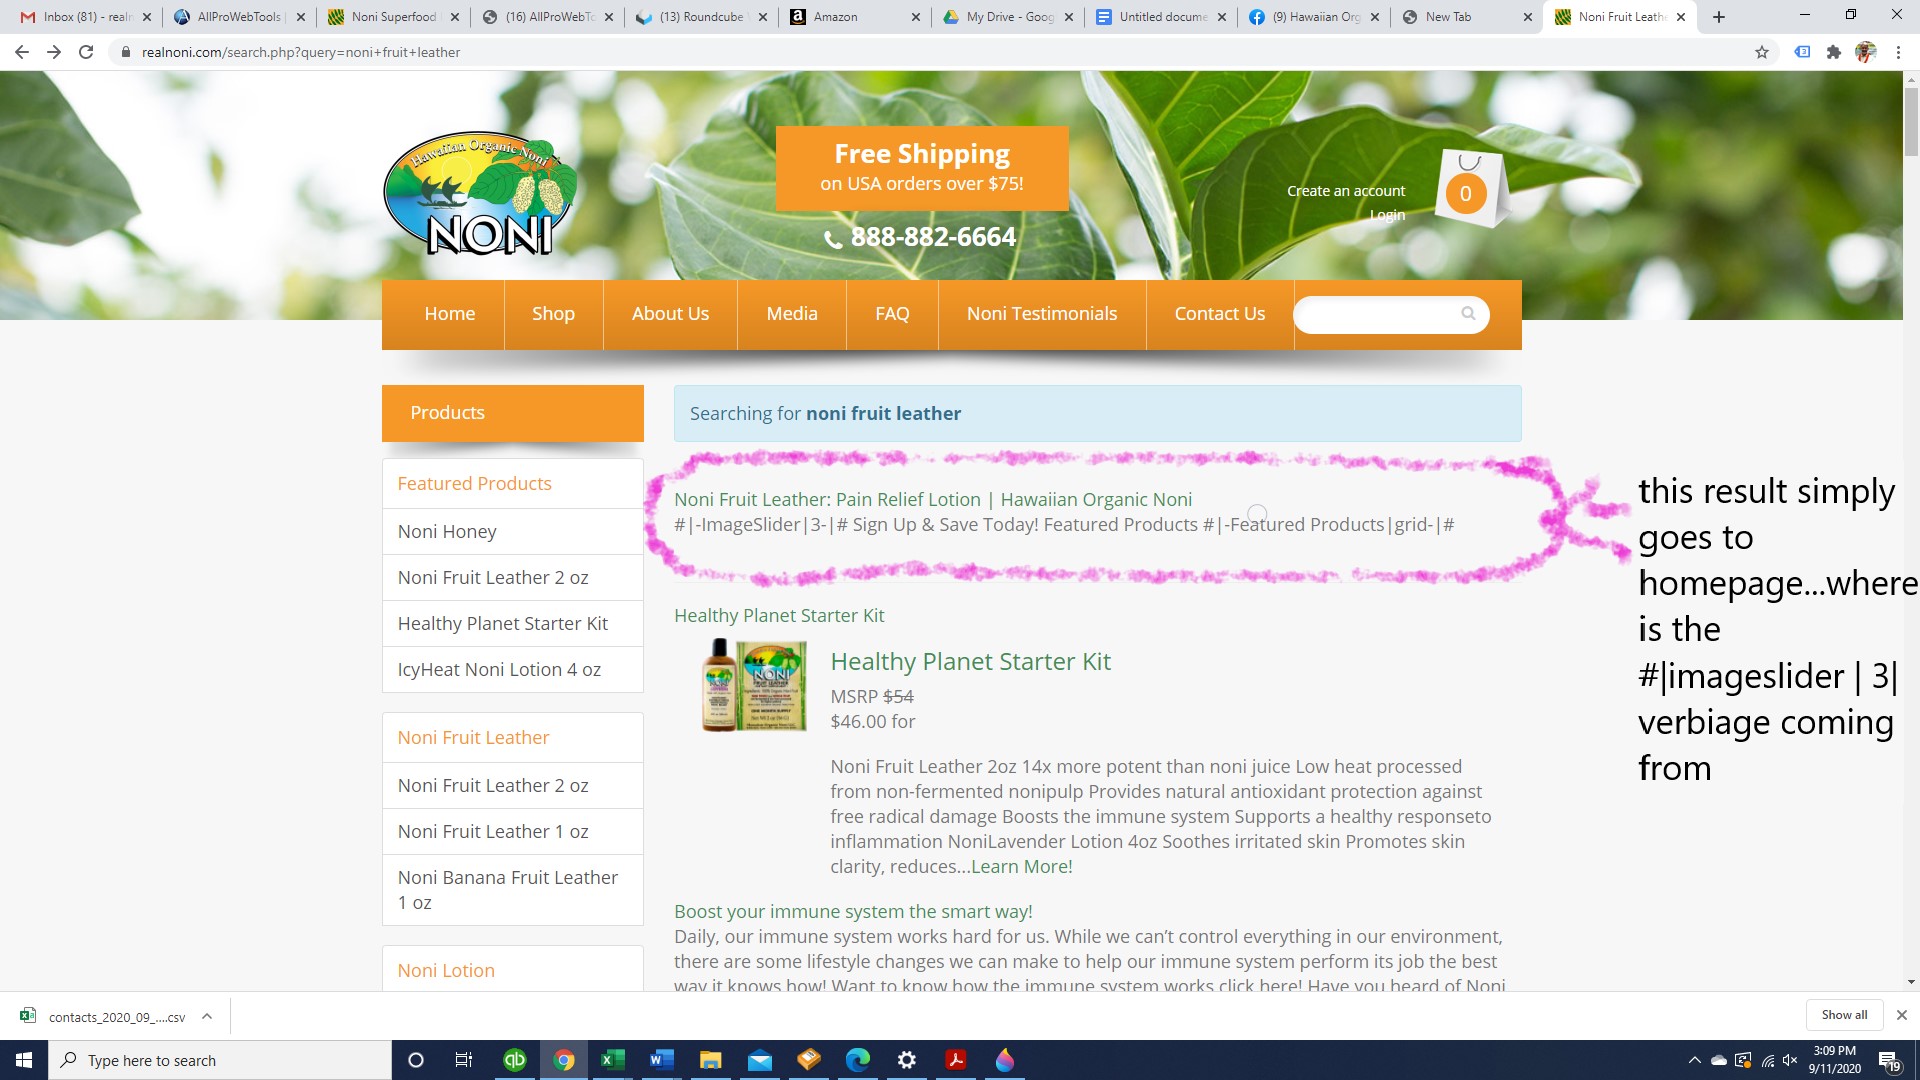The image size is (1920, 1080).
Task: Open Task View on the taskbar
Action: point(464,1060)
